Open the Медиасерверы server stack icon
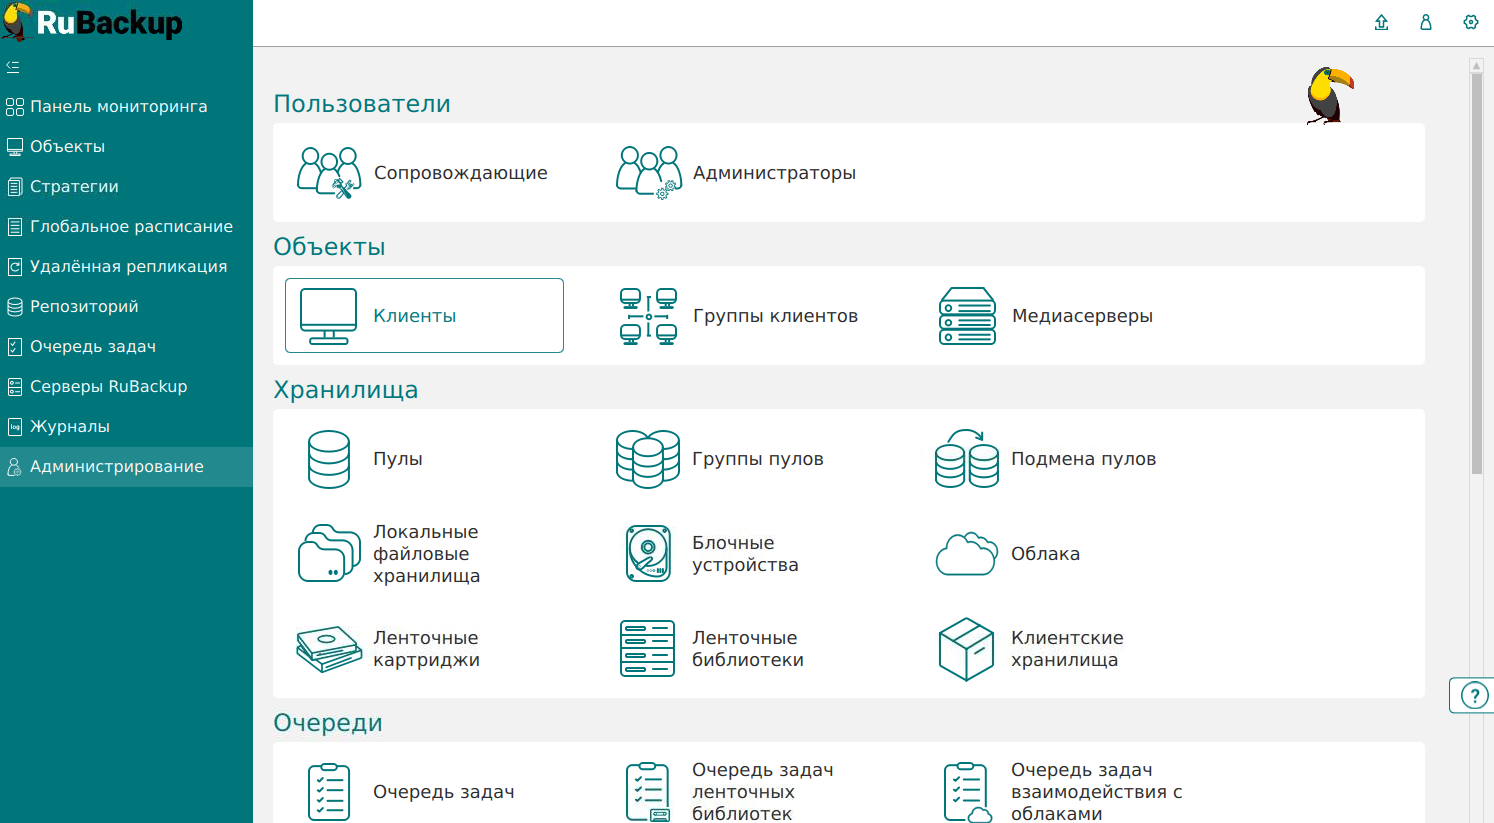The width and height of the screenshot is (1494, 823). click(x=967, y=316)
